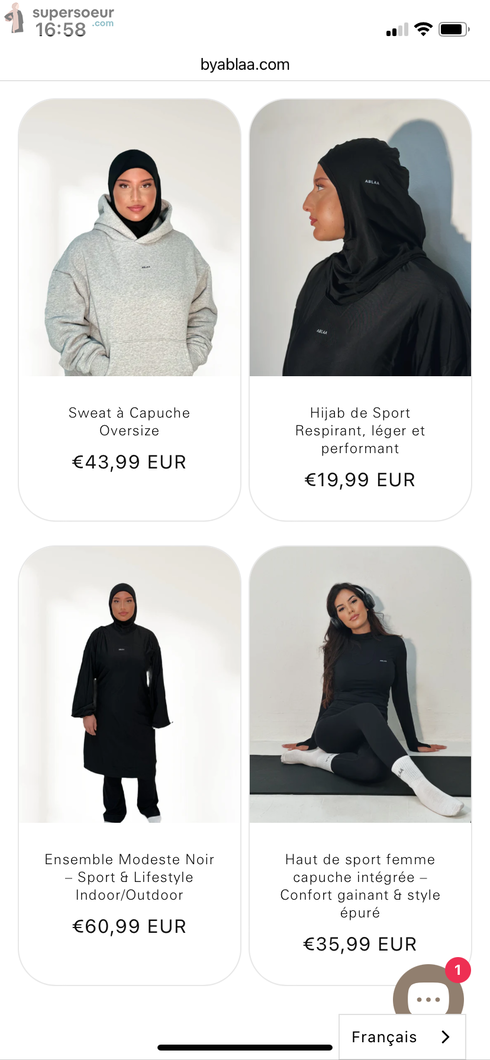Tap the chat notification badge showing 1
The width and height of the screenshot is (490, 1060).
pyautogui.click(x=458, y=971)
